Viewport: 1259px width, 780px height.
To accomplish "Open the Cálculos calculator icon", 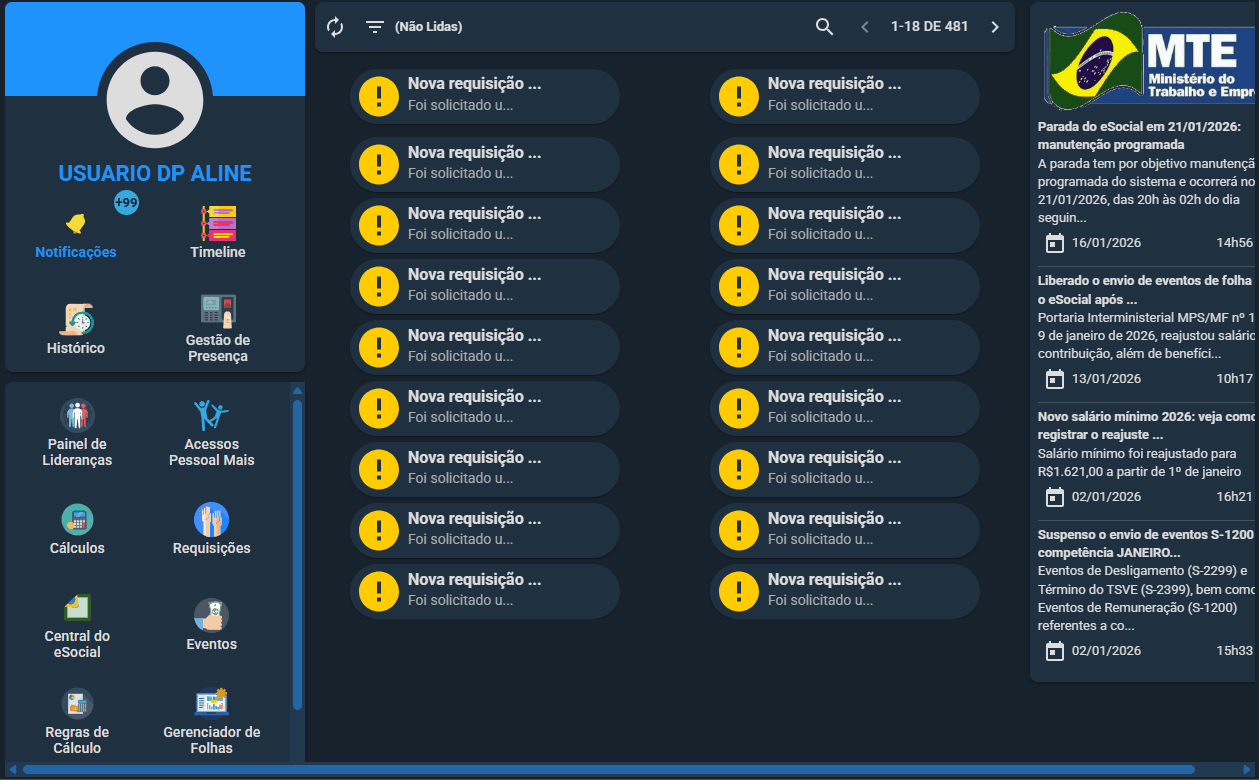I will [77, 519].
